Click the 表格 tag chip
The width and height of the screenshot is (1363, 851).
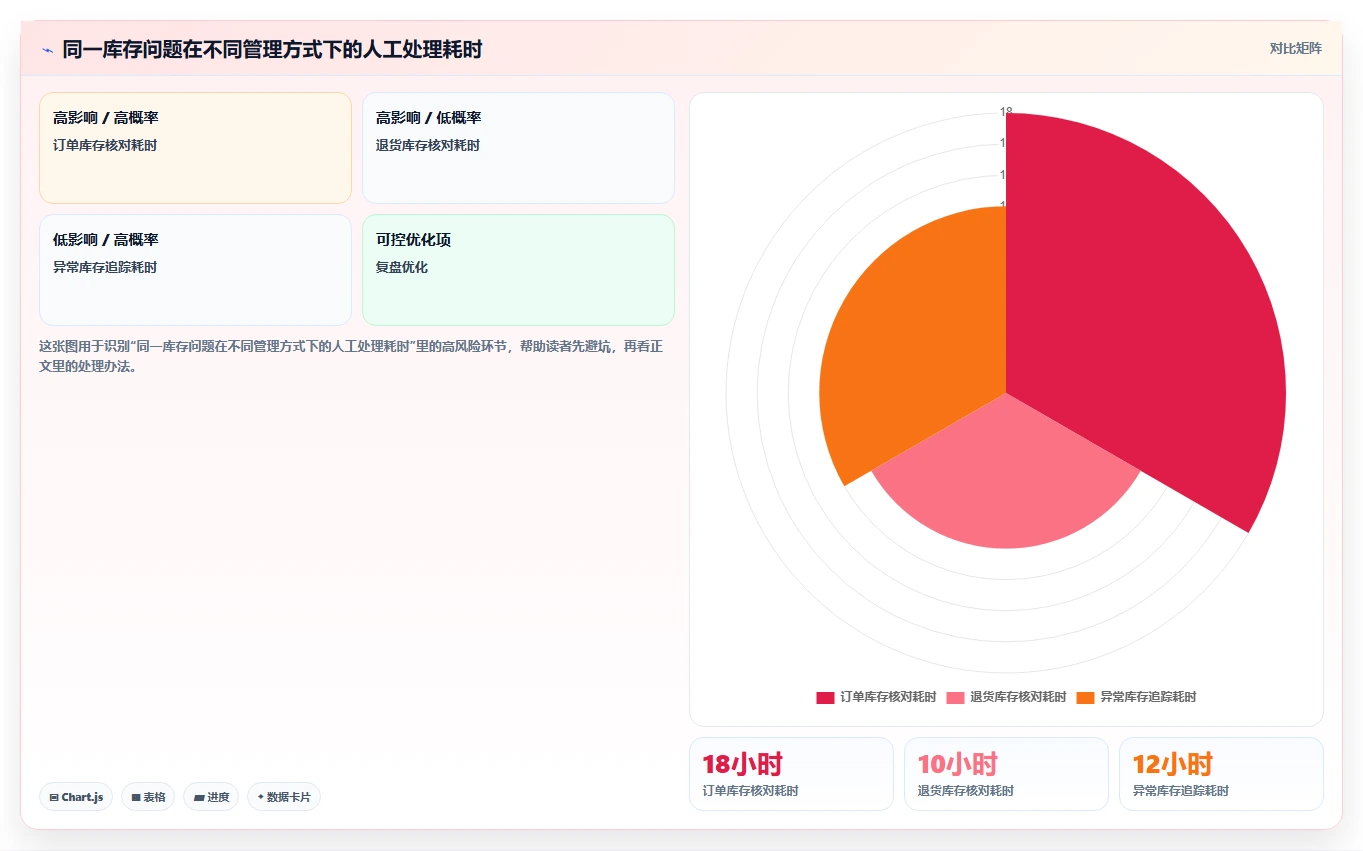point(148,797)
